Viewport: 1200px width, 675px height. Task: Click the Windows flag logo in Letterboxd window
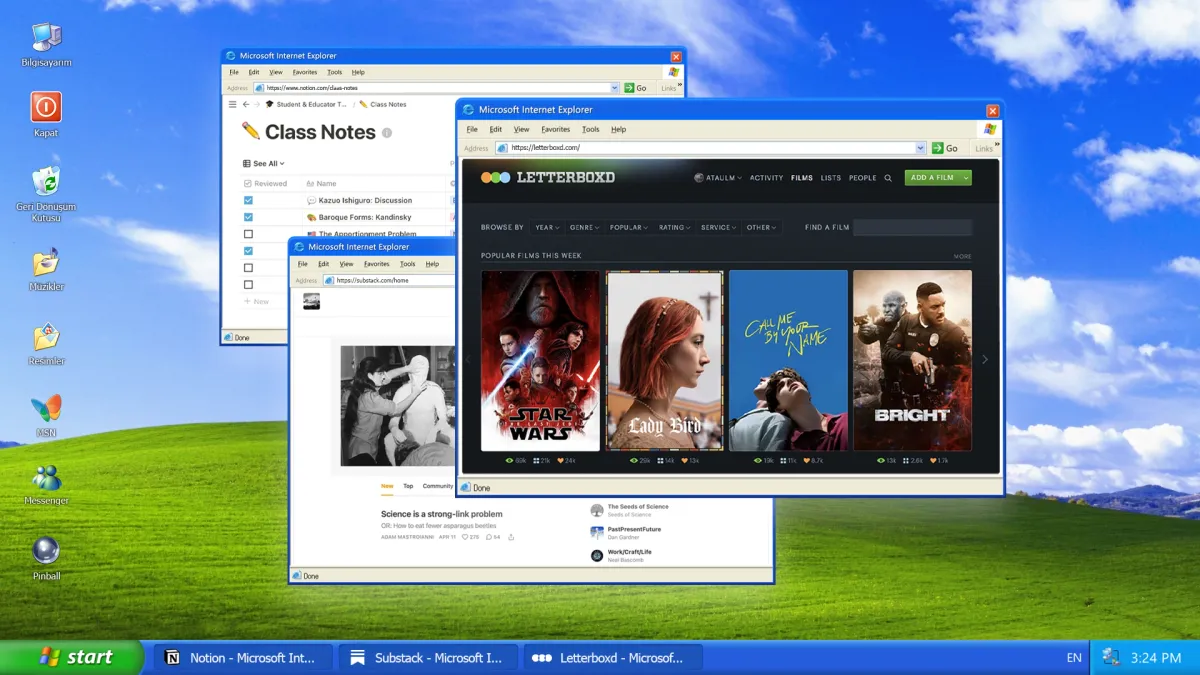pos(989,129)
